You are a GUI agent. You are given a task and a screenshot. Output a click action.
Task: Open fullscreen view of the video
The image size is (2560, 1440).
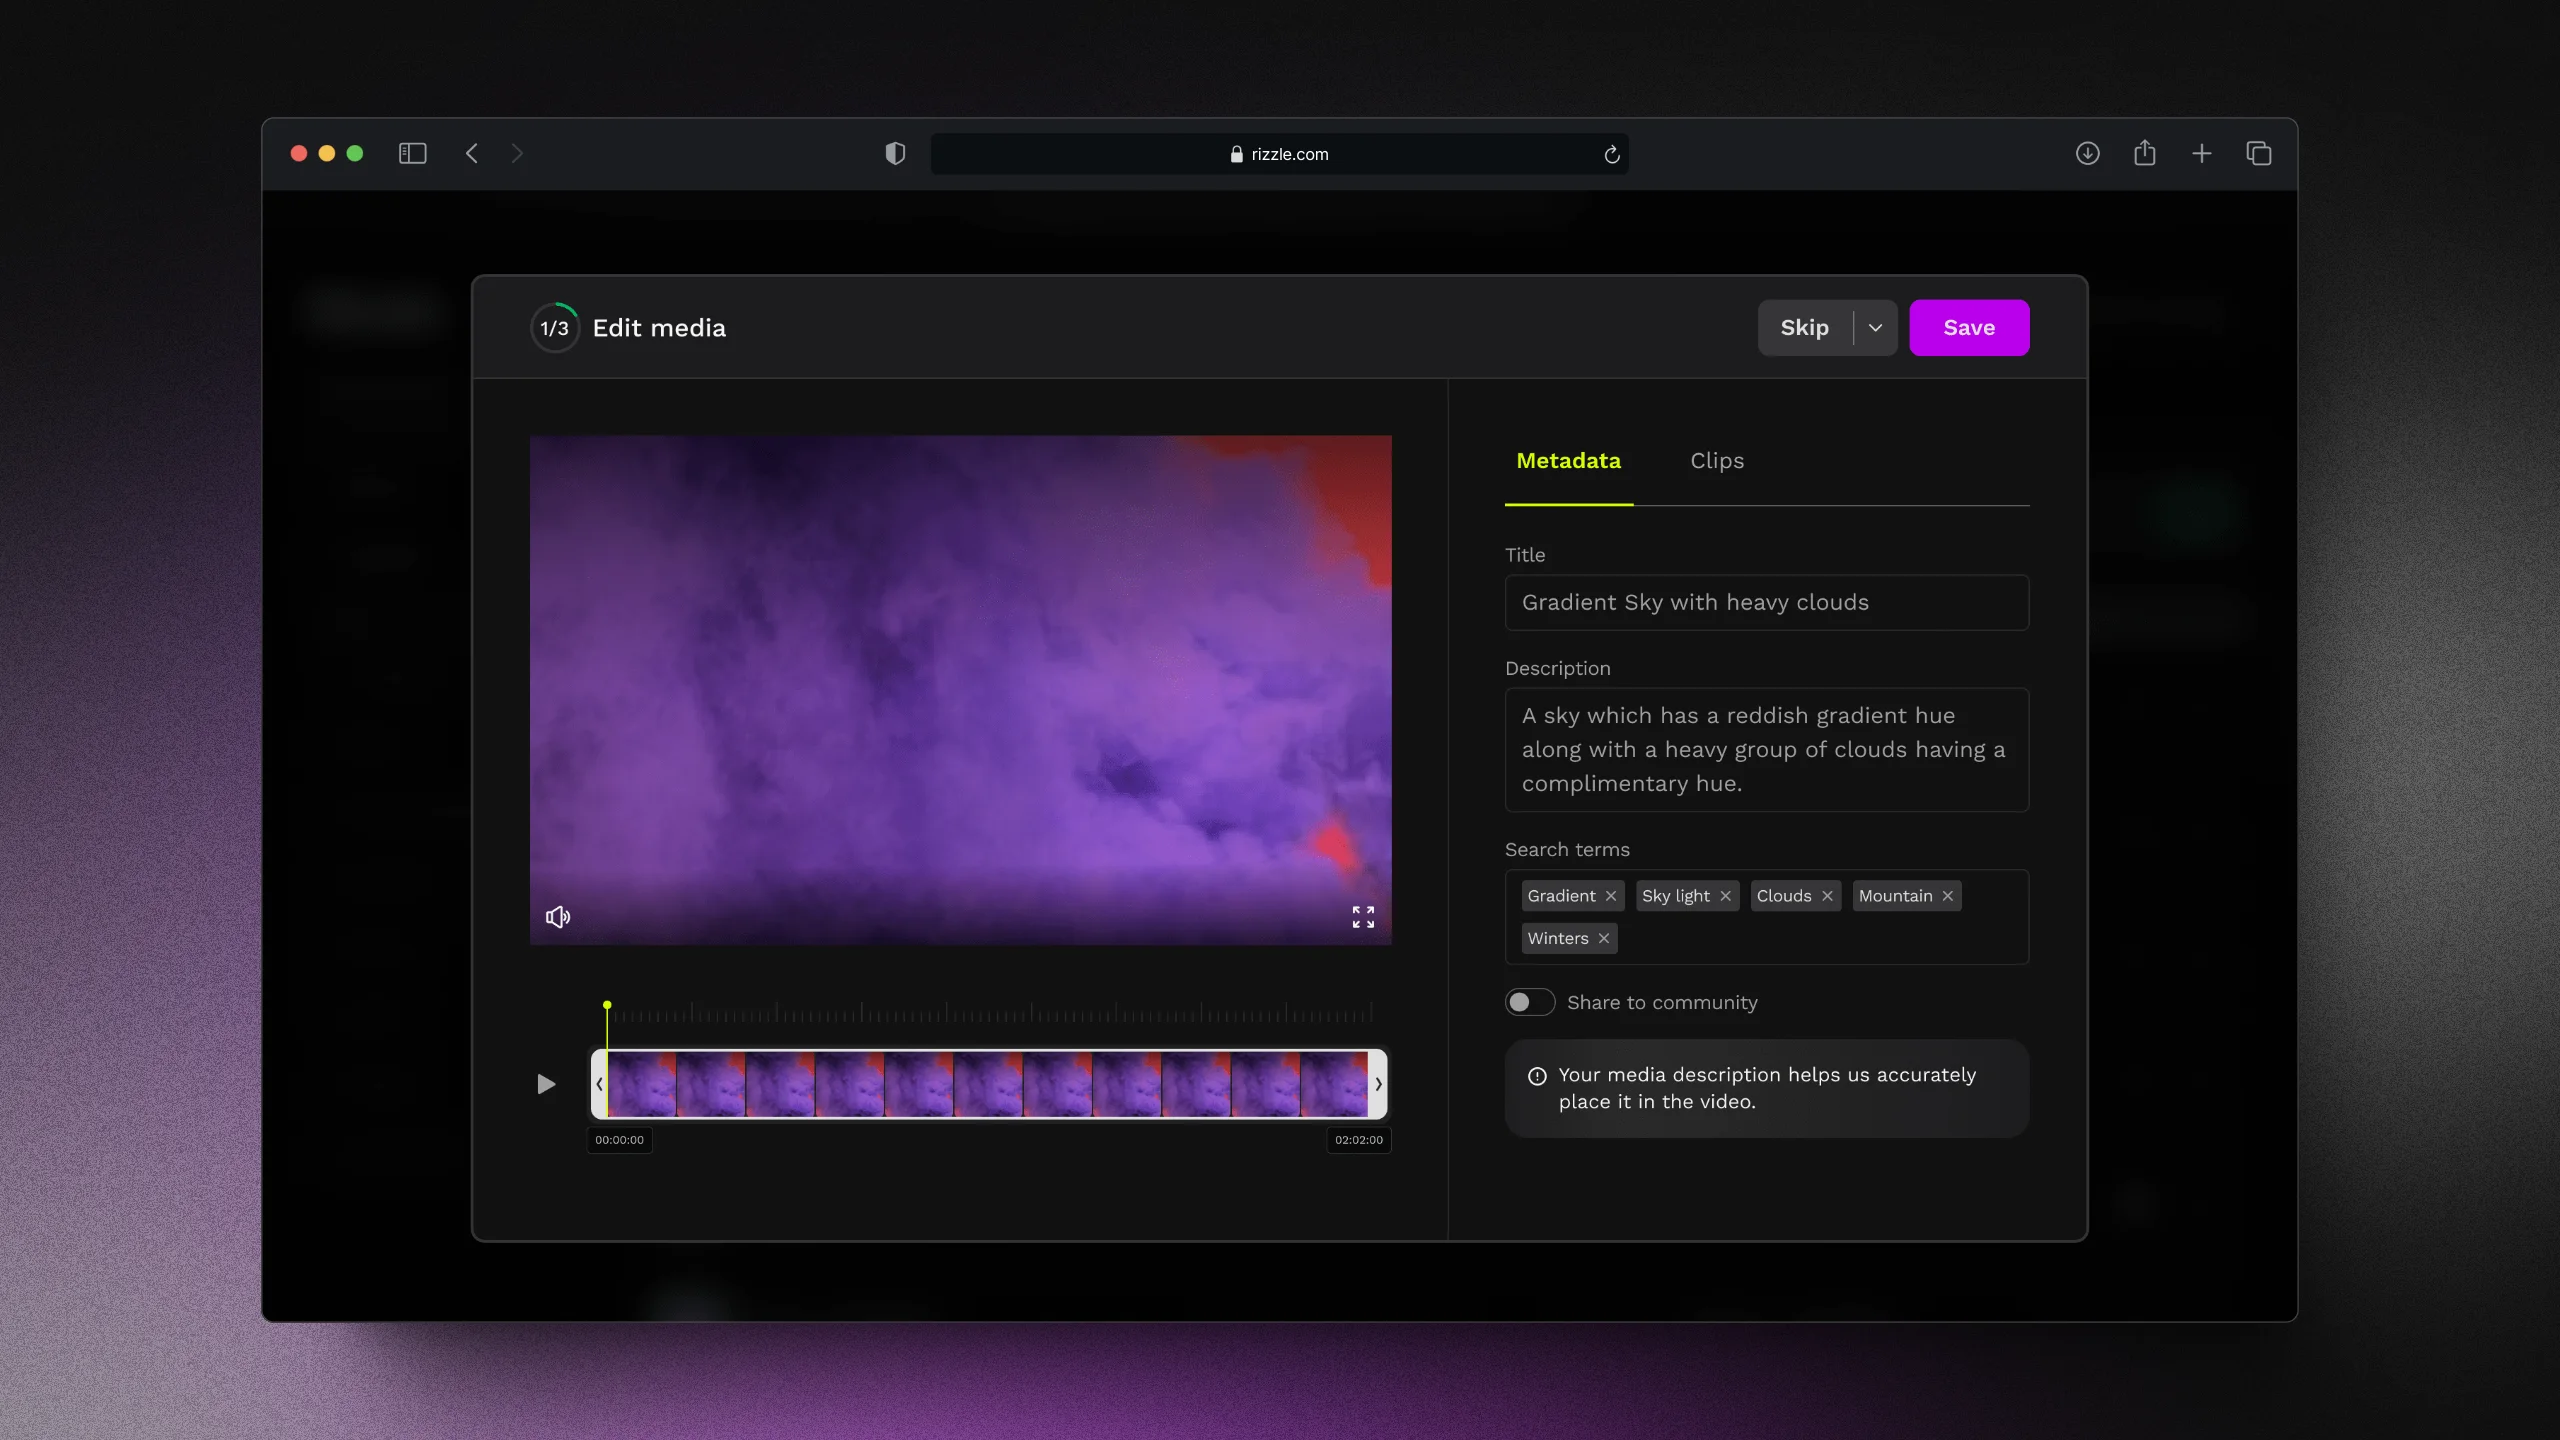point(1363,917)
